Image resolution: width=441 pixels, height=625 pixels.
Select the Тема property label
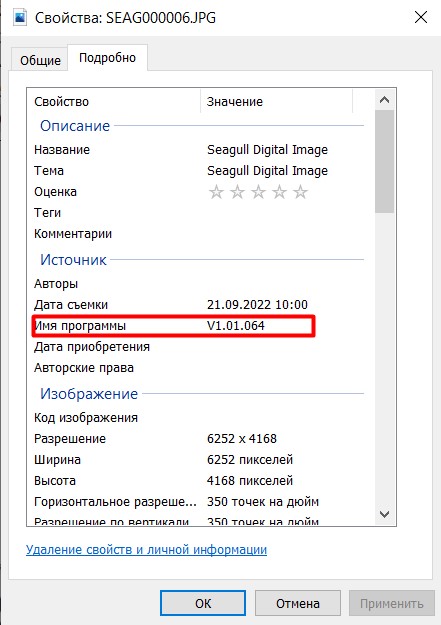(x=49, y=171)
